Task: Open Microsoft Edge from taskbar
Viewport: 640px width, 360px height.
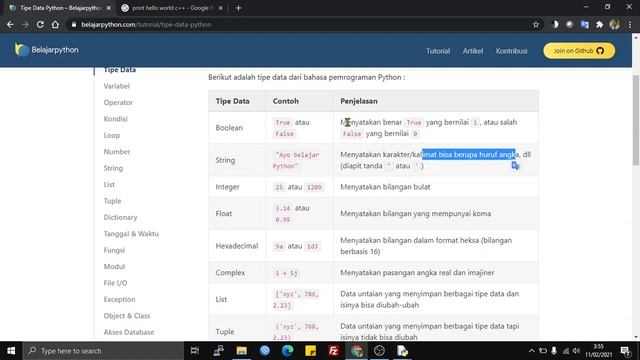Action: [287, 351]
